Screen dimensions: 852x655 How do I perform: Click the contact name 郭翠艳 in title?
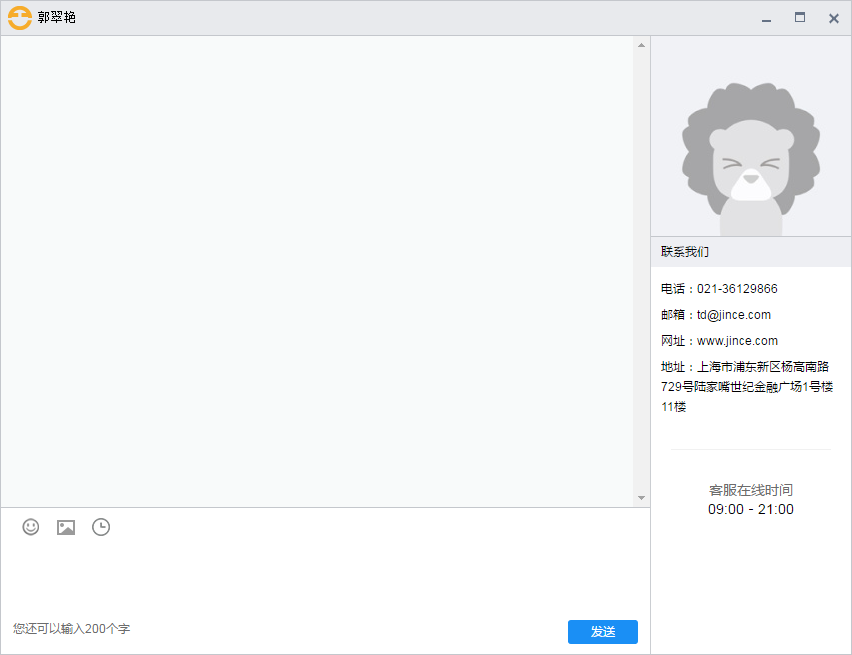[x=57, y=17]
